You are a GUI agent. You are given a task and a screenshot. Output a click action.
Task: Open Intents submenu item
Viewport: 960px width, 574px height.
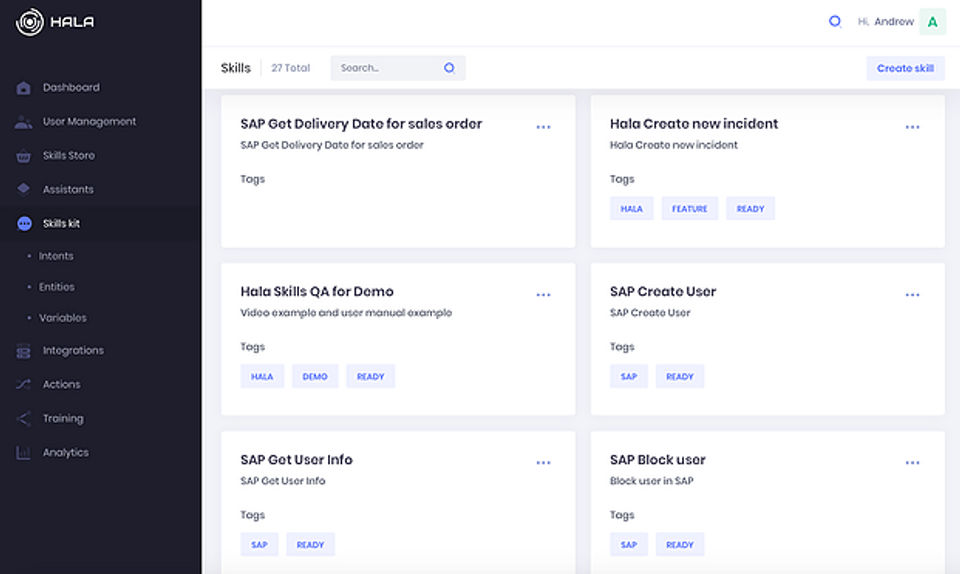[56, 256]
